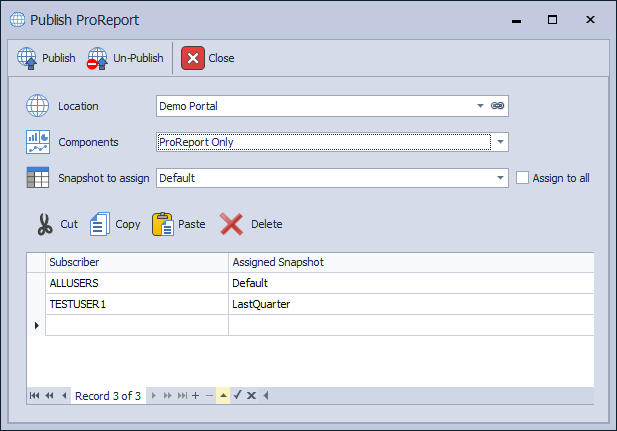
Task: Select the TESTUSER1 subscriber cell
Action: (137, 304)
